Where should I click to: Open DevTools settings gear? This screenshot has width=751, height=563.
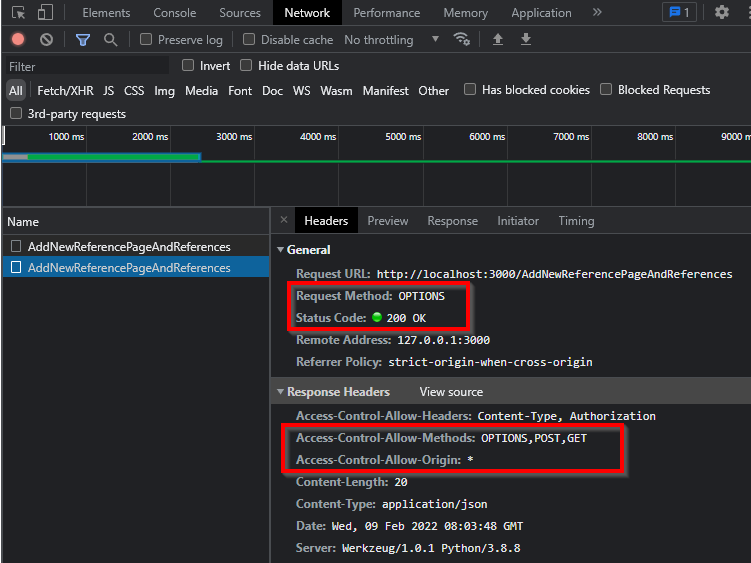[722, 12]
